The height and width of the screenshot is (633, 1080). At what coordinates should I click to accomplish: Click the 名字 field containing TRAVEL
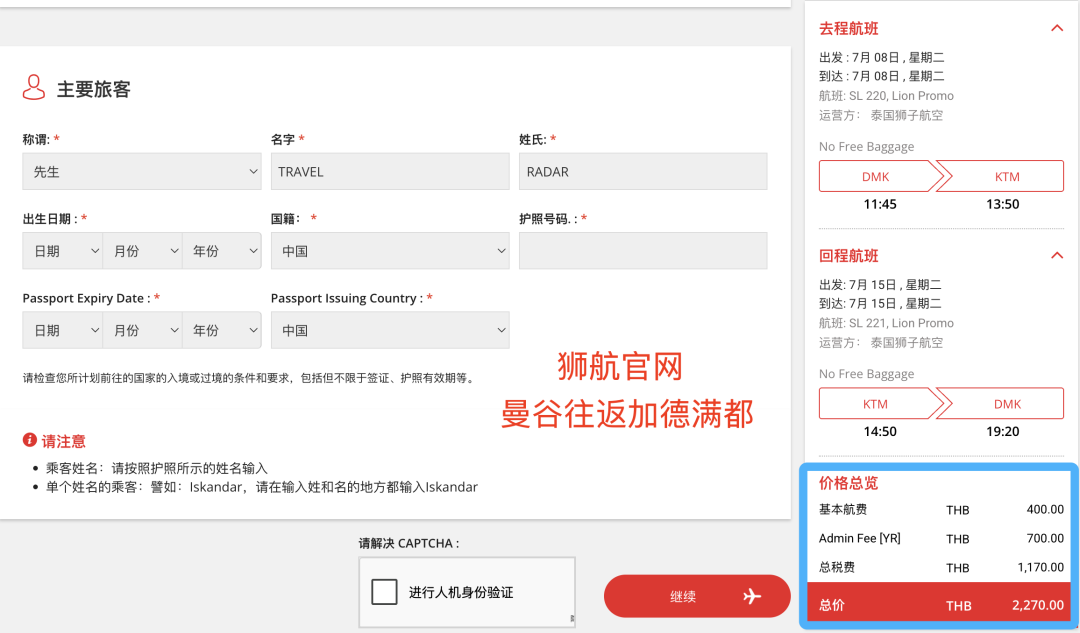389,171
